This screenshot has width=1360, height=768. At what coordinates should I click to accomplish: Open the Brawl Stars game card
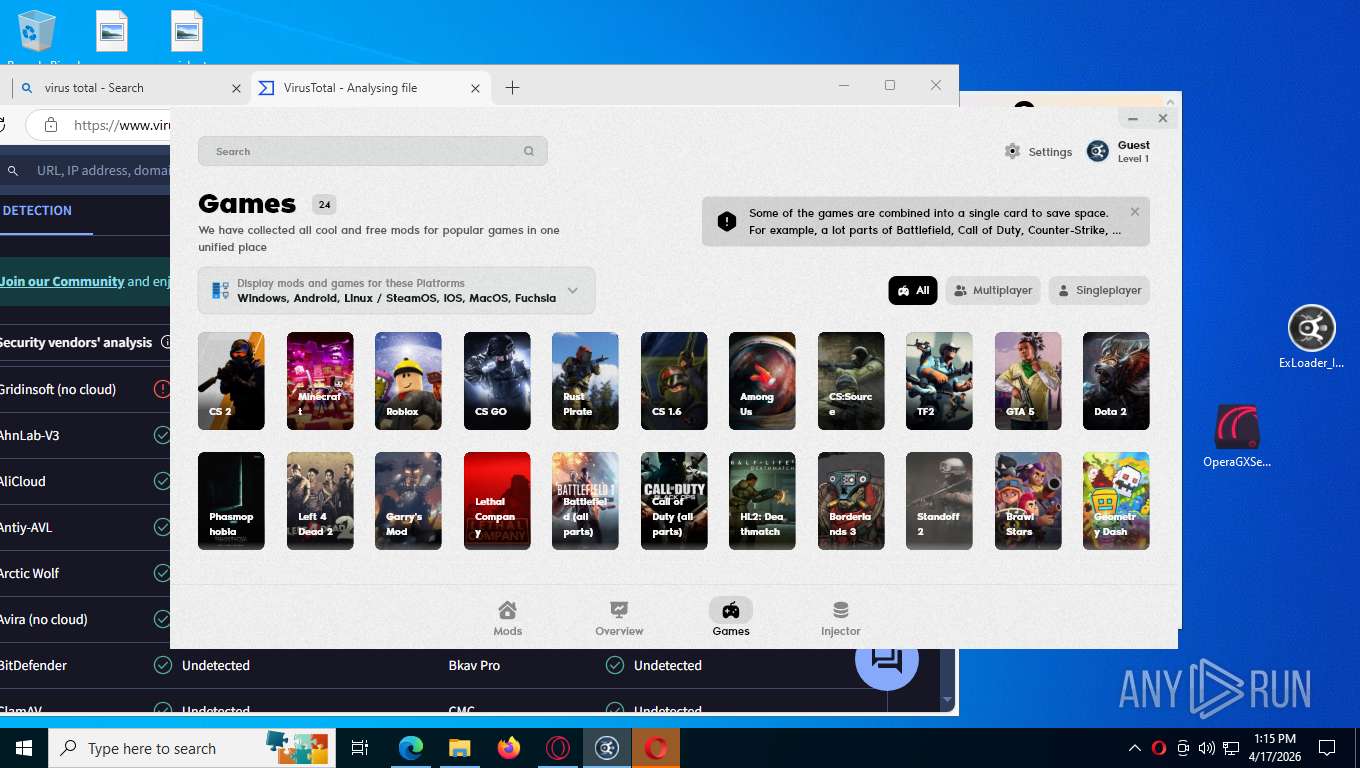[1028, 501]
